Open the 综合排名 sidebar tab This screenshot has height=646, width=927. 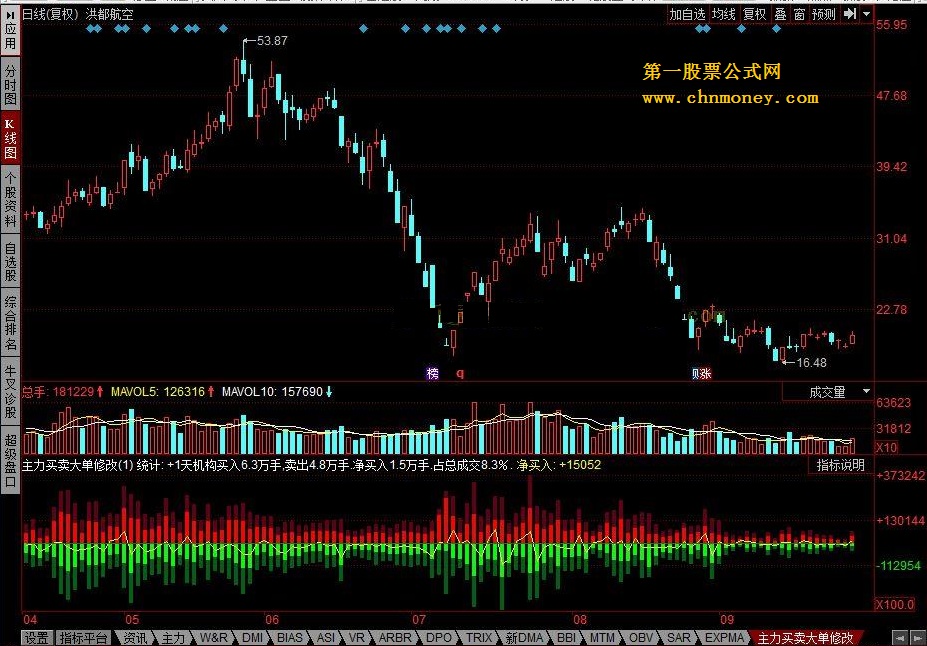point(10,322)
